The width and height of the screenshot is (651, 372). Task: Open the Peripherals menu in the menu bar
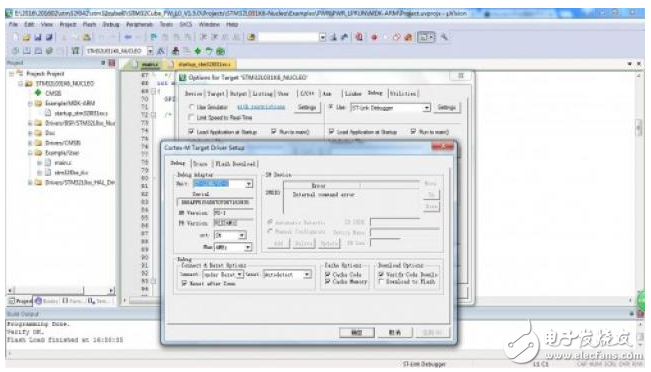(140, 24)
